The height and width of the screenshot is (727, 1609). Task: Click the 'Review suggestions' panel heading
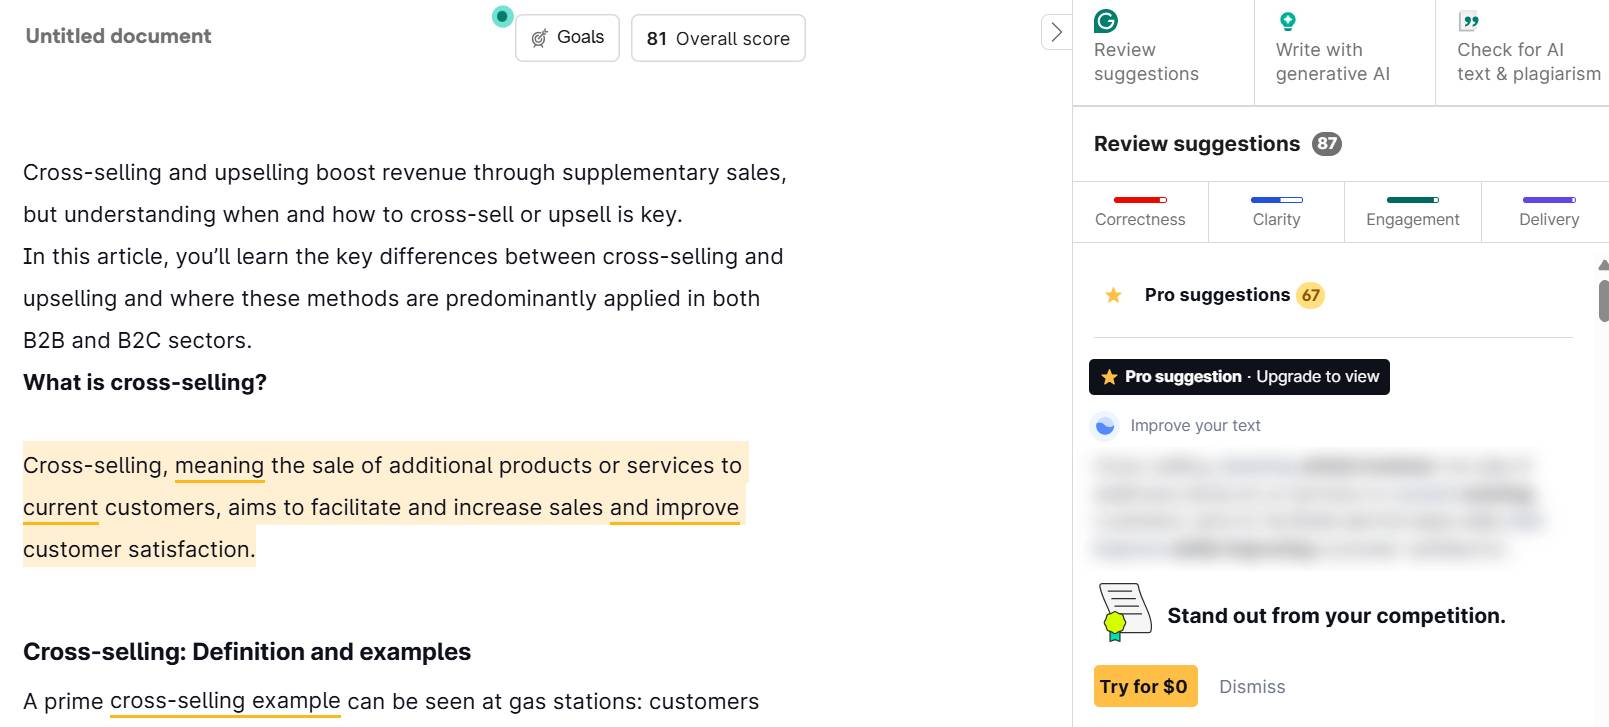coord(1197,144)
